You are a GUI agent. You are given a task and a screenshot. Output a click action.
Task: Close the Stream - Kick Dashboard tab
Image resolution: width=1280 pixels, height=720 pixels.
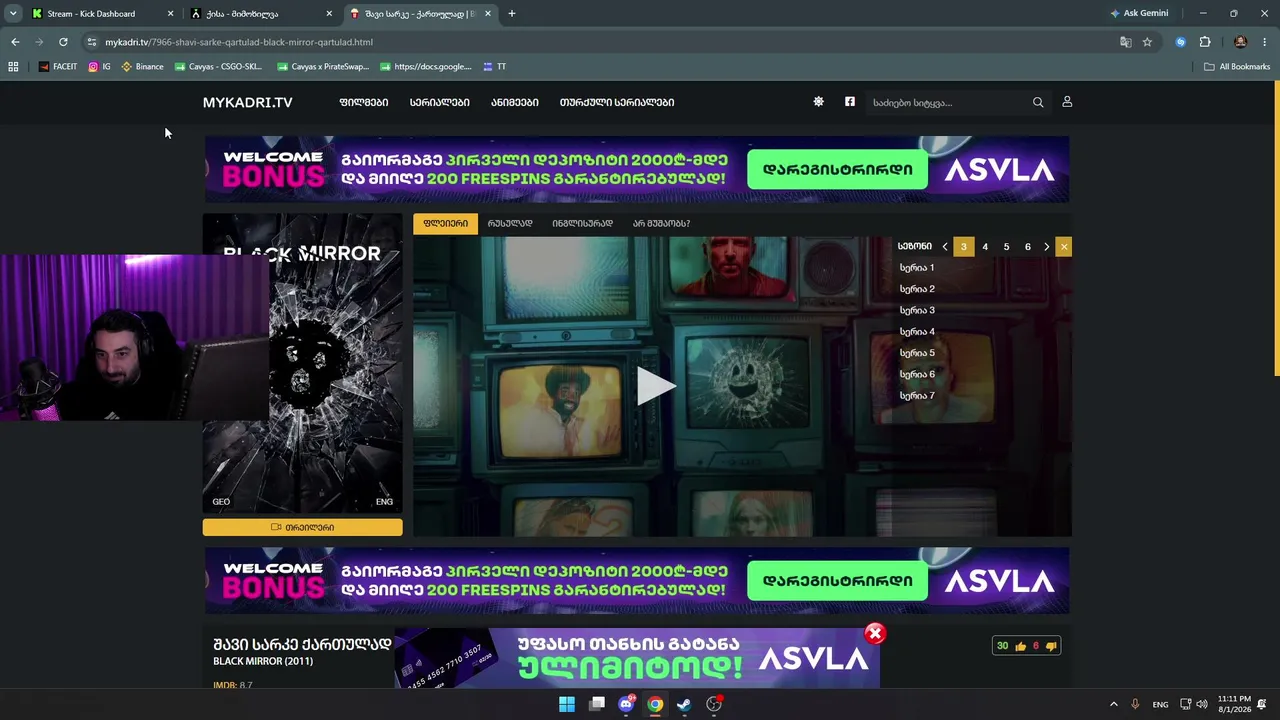coord(170,14)
